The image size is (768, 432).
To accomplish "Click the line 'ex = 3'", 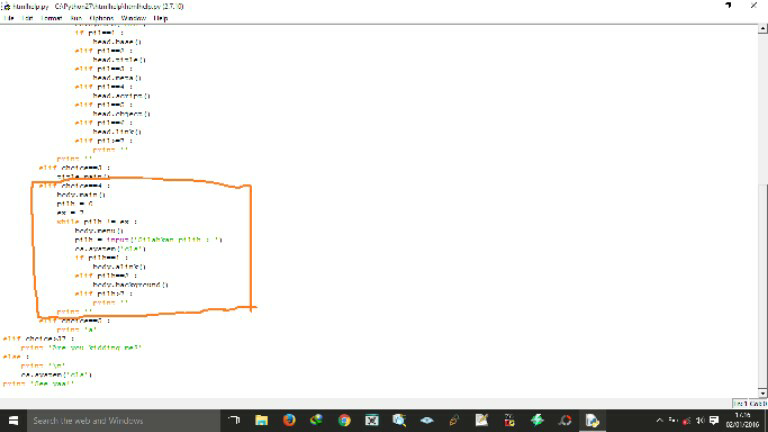I will [70, 213].
